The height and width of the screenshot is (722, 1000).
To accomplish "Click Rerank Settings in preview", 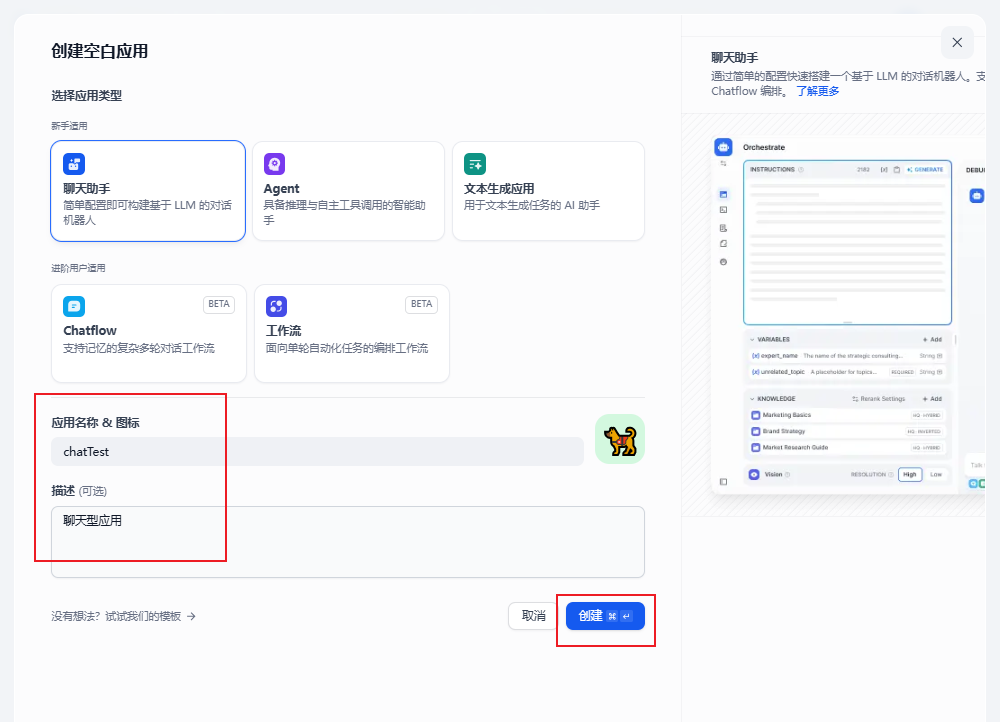I will point(879,399).
